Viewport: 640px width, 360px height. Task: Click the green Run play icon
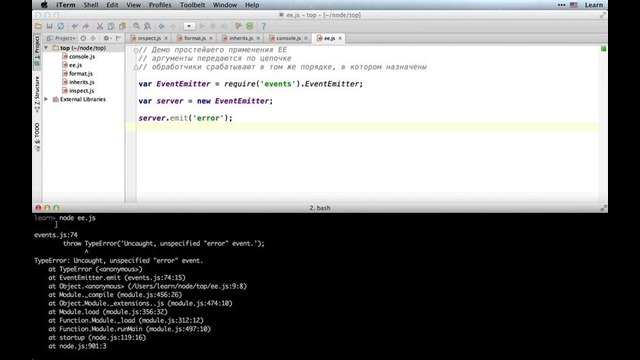click(x=202, y=26)
